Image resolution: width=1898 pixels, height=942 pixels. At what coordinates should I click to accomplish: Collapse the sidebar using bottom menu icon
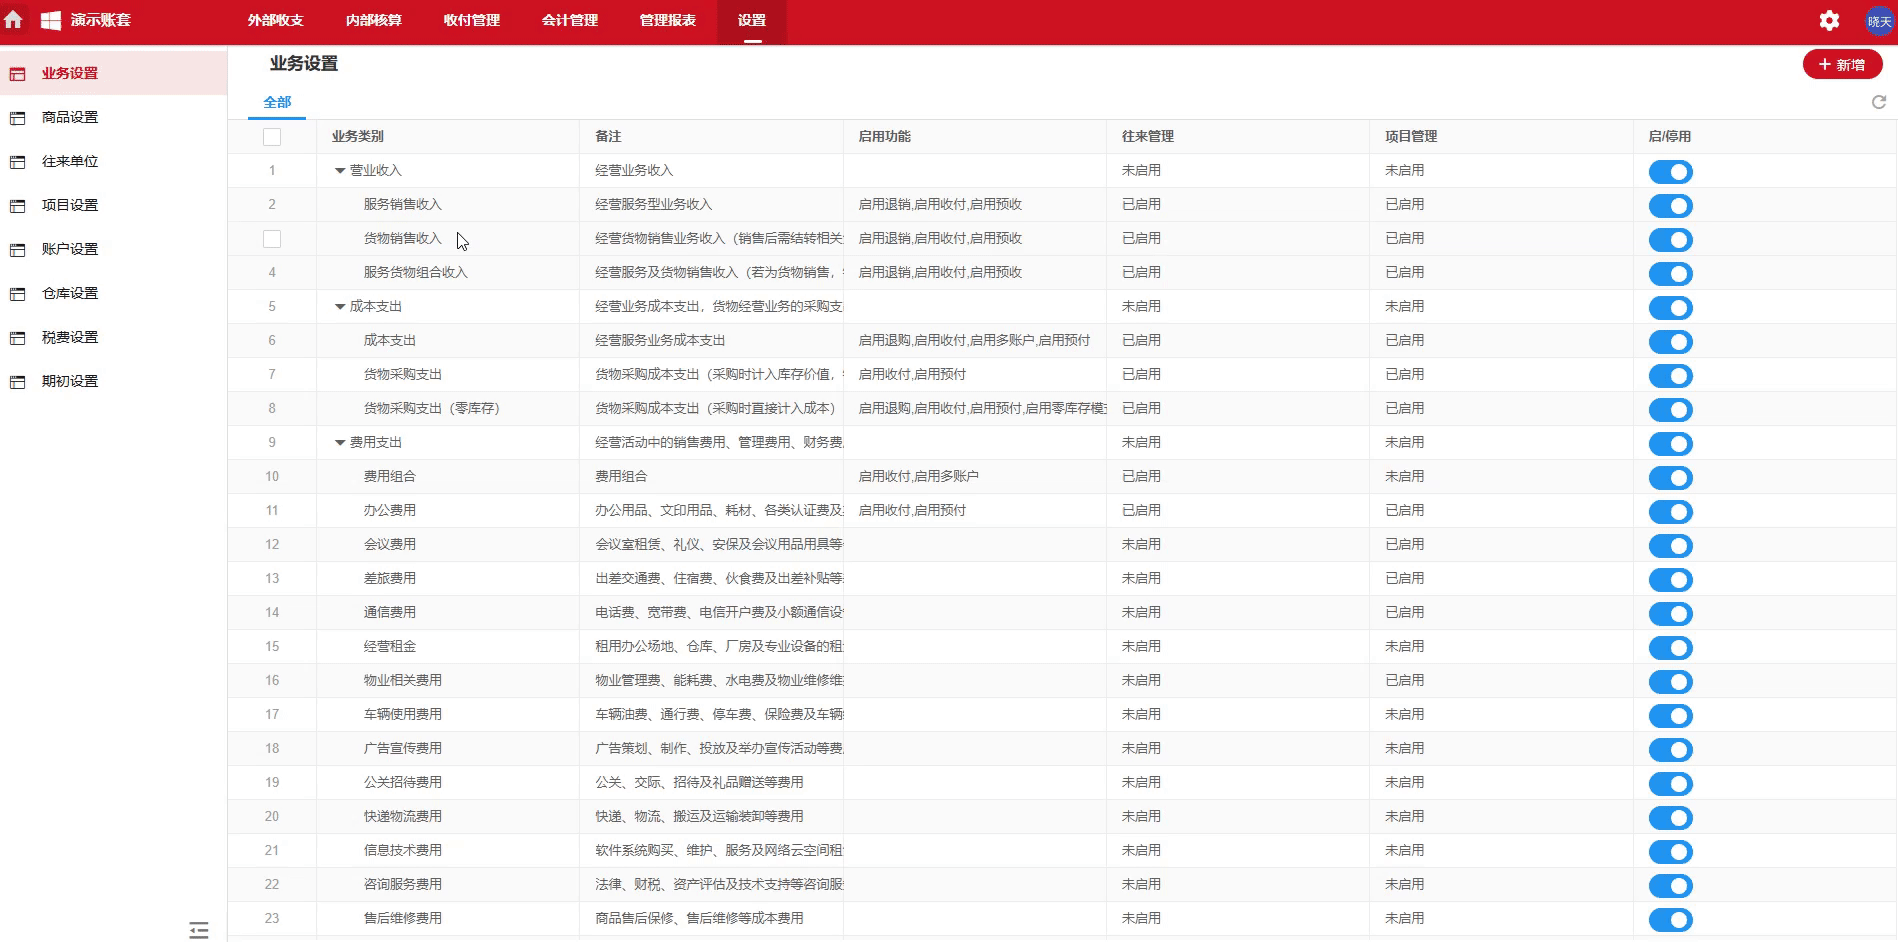coord(199,930)
